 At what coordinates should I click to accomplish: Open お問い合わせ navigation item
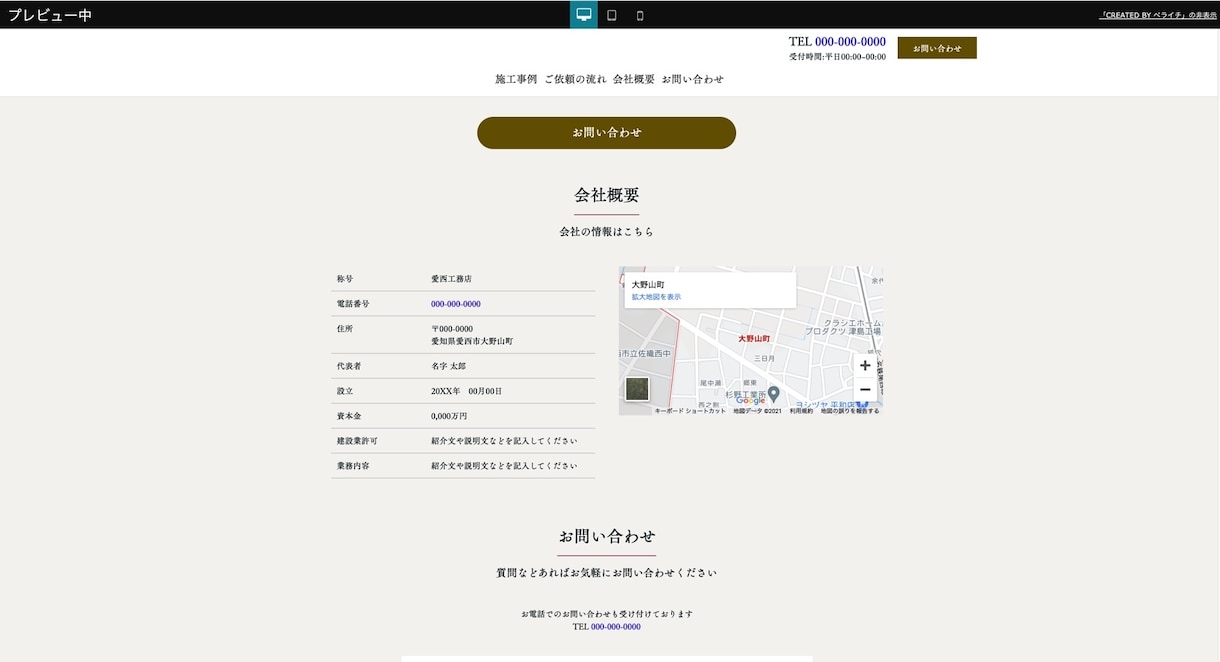tap(693, 79)
